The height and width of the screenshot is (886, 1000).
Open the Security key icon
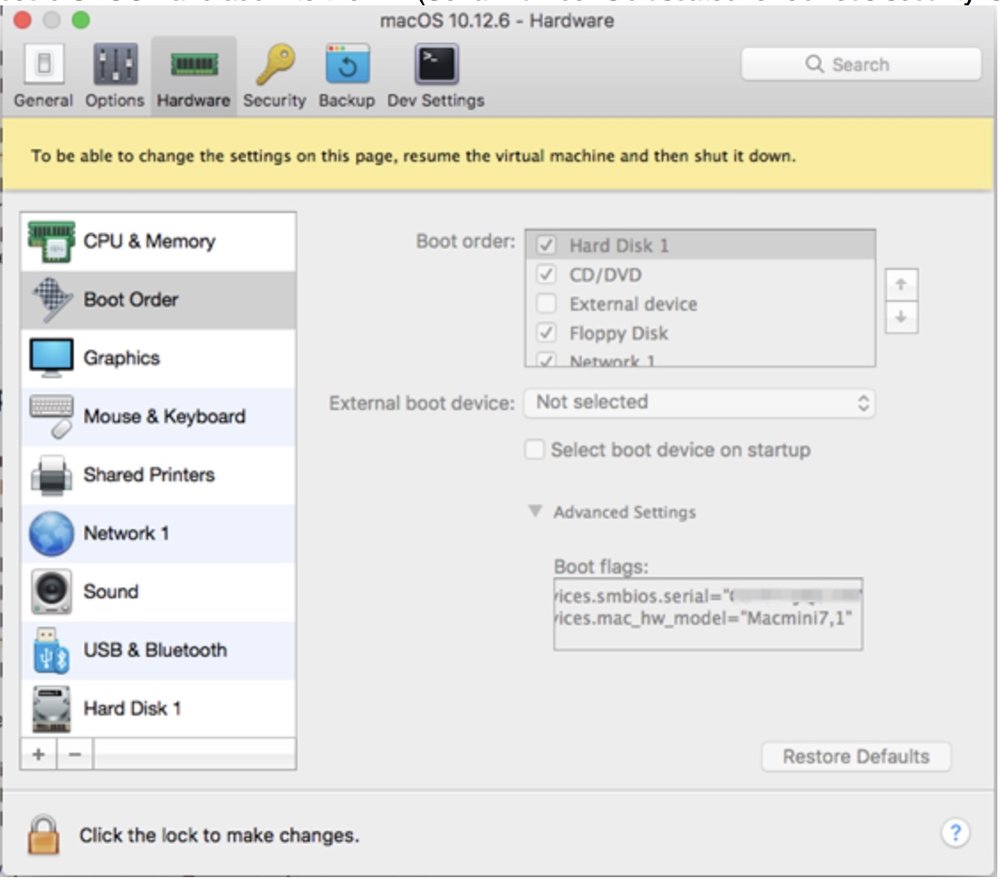pyautogui.click(x=276, y=64)
